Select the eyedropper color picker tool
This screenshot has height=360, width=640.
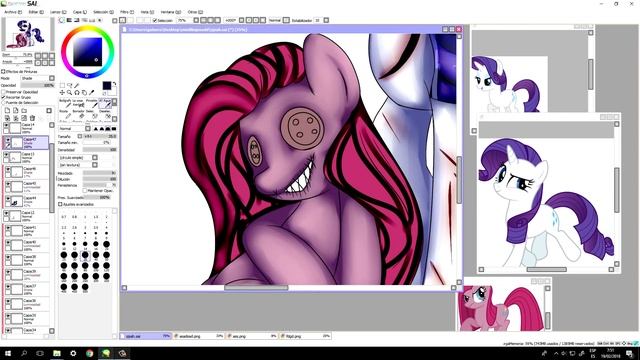tap(91, 93)
